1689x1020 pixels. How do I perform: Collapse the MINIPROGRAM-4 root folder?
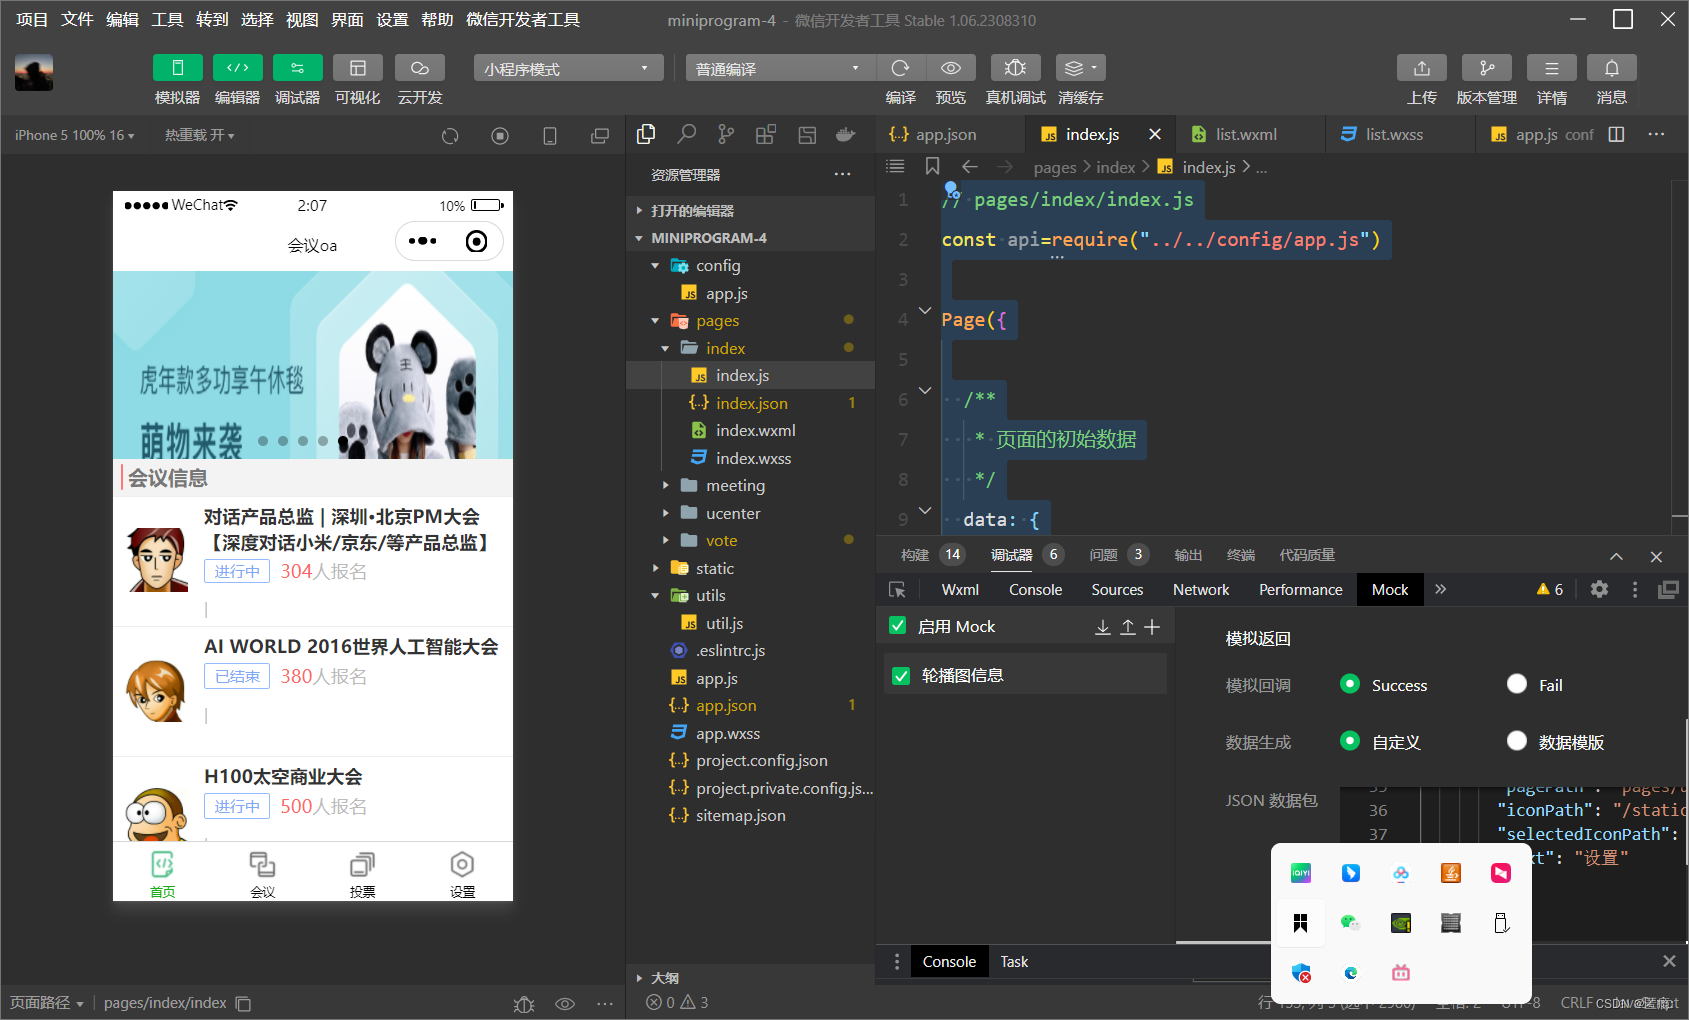coord(750,238)
